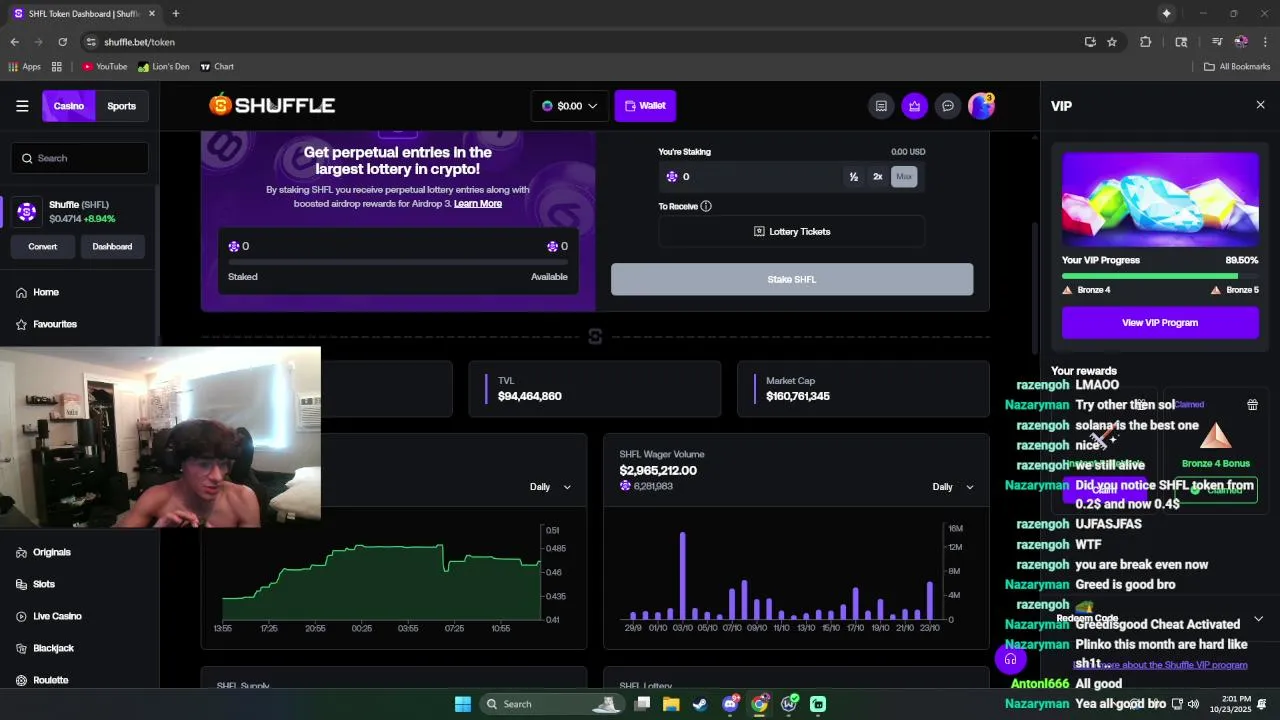Click the Lottery Tickets field
Viewport: 1280px width, 720px height.
(792, 232)
